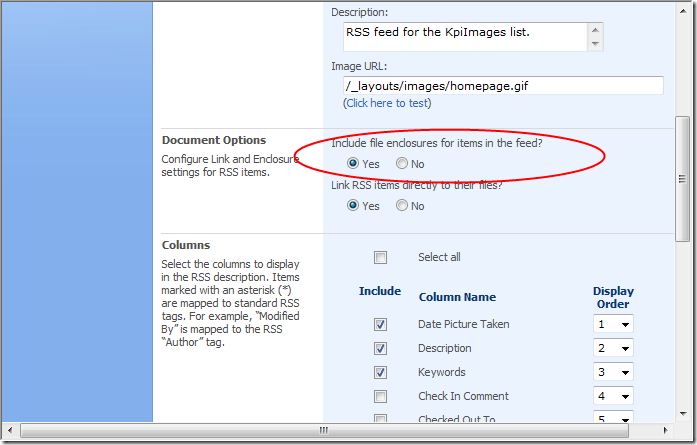The height and width of the screenshot is (445, 697).
Task: Click the description box scroll down arrow
Action: click(x=596, y=44)
